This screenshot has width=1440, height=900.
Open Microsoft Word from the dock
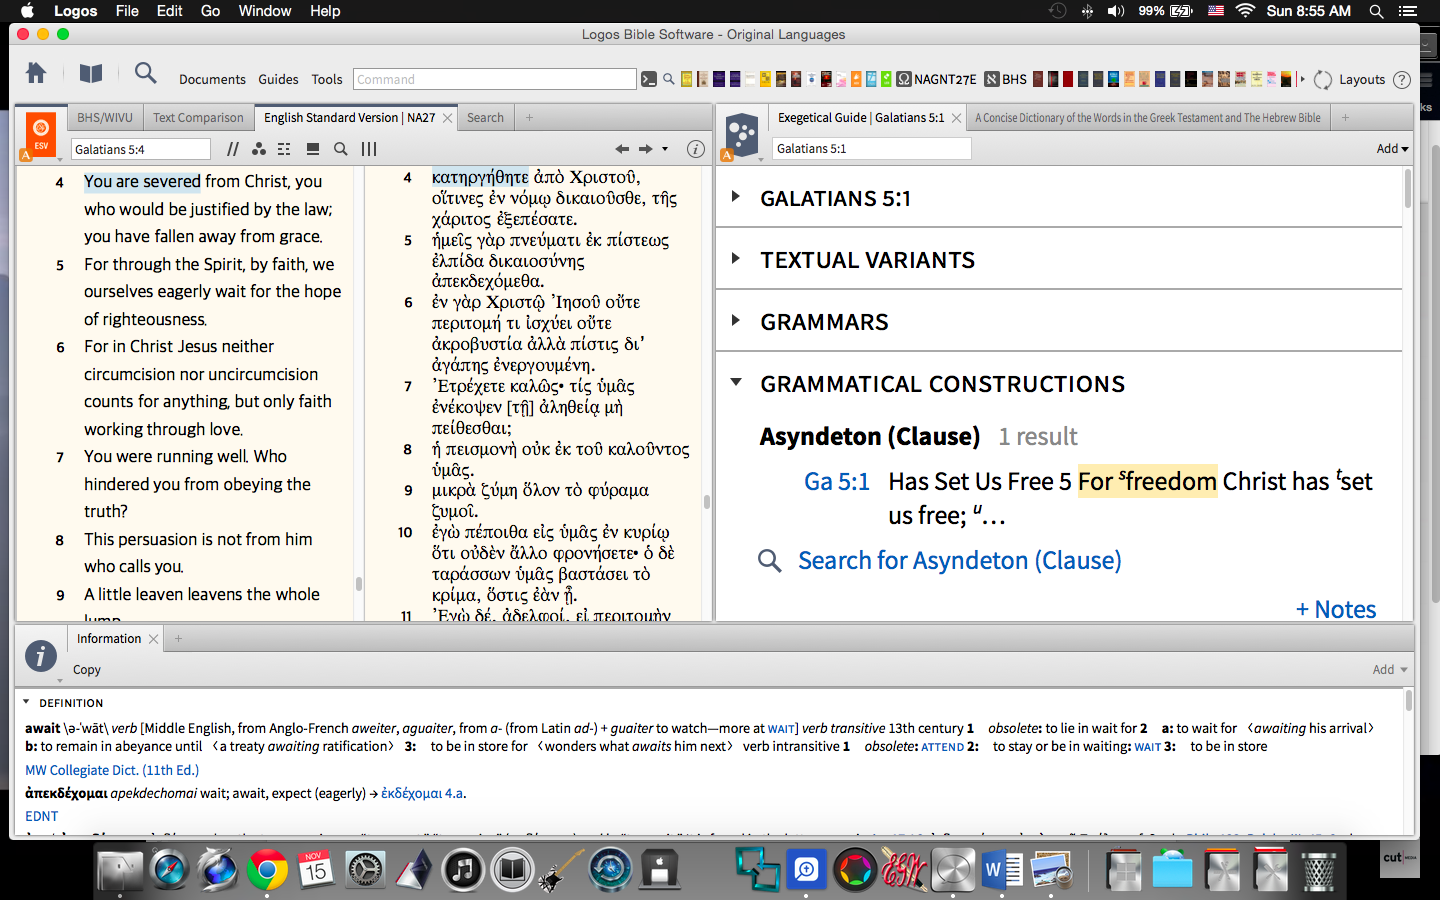[1002, 869]
